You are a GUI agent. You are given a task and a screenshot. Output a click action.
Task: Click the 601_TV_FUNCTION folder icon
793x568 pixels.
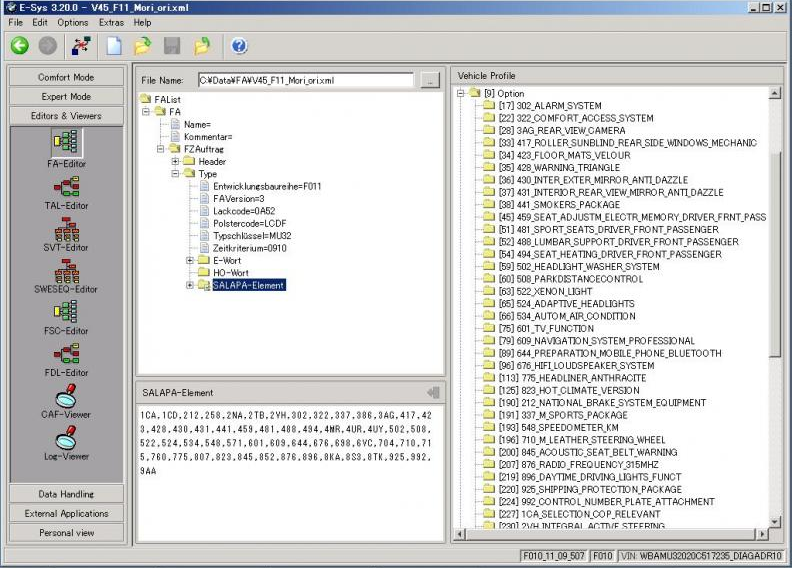tap(489, 328)
